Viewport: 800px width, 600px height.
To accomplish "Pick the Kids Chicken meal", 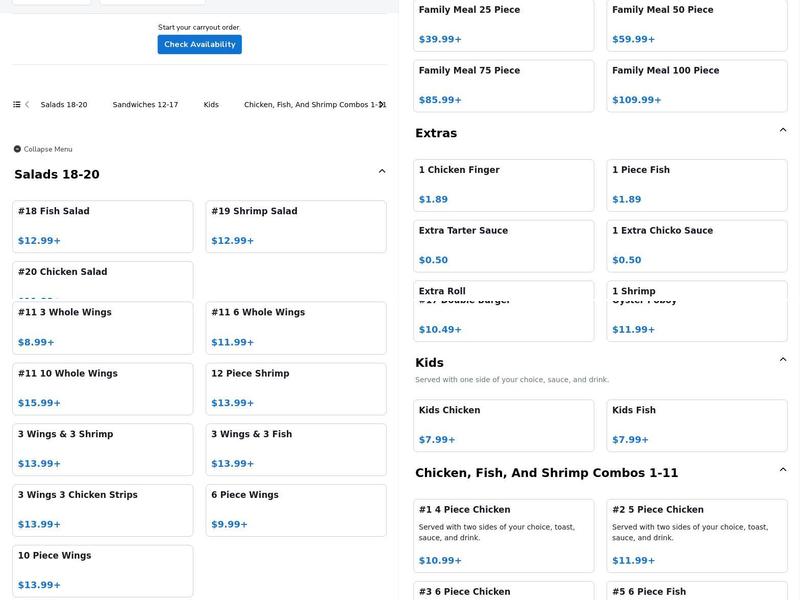I will [x=503, y=425].
